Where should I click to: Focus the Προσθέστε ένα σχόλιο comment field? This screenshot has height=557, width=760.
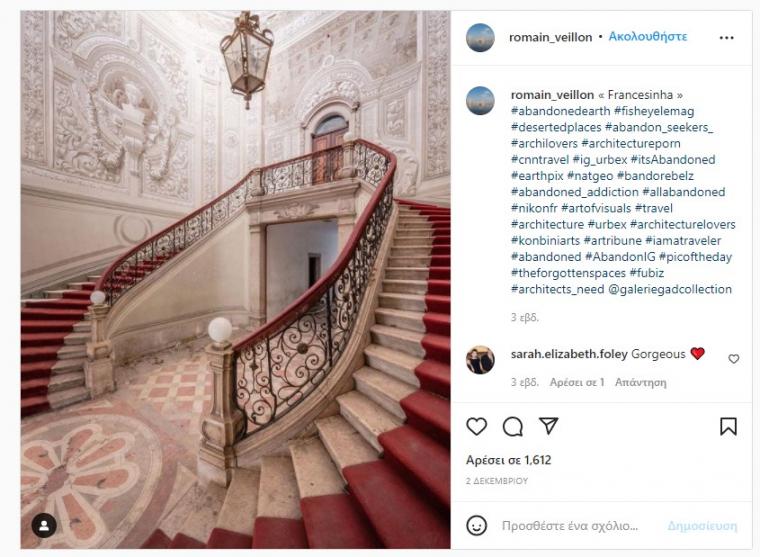[570, 526]
